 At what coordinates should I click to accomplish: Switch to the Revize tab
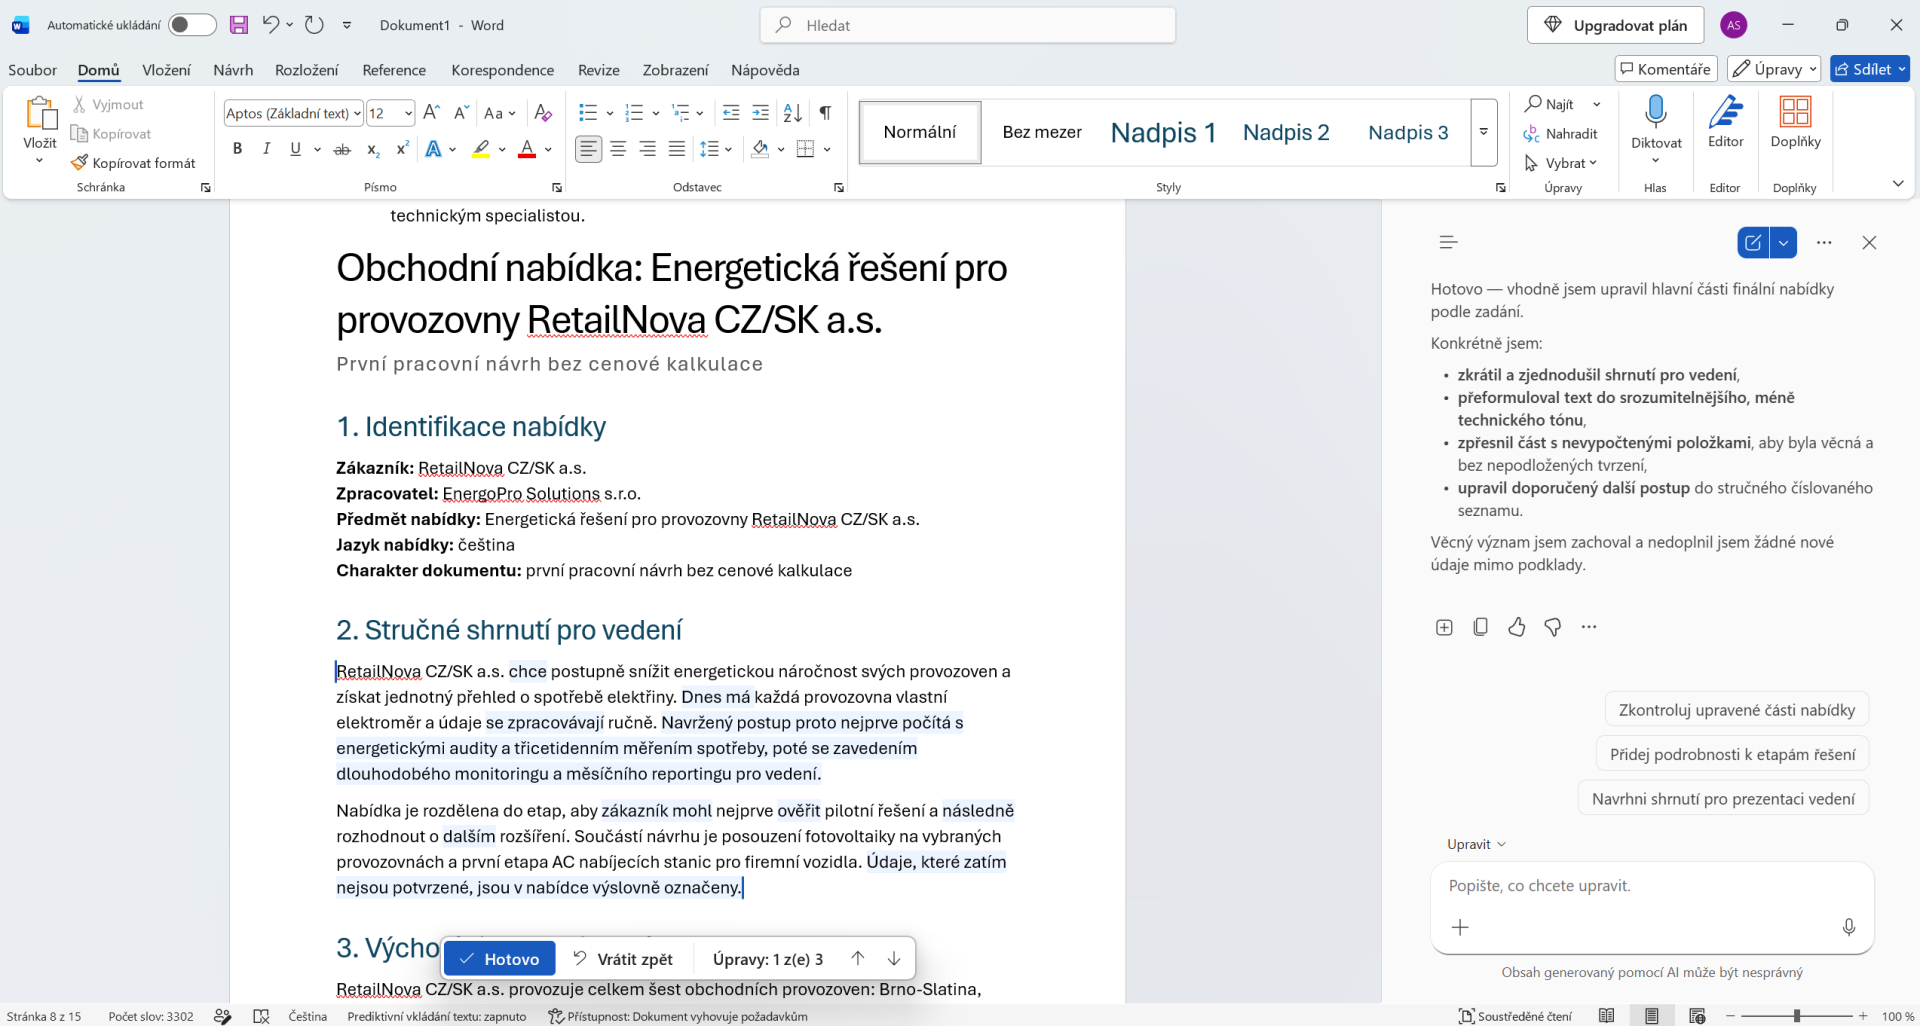(x=598, y=70)
